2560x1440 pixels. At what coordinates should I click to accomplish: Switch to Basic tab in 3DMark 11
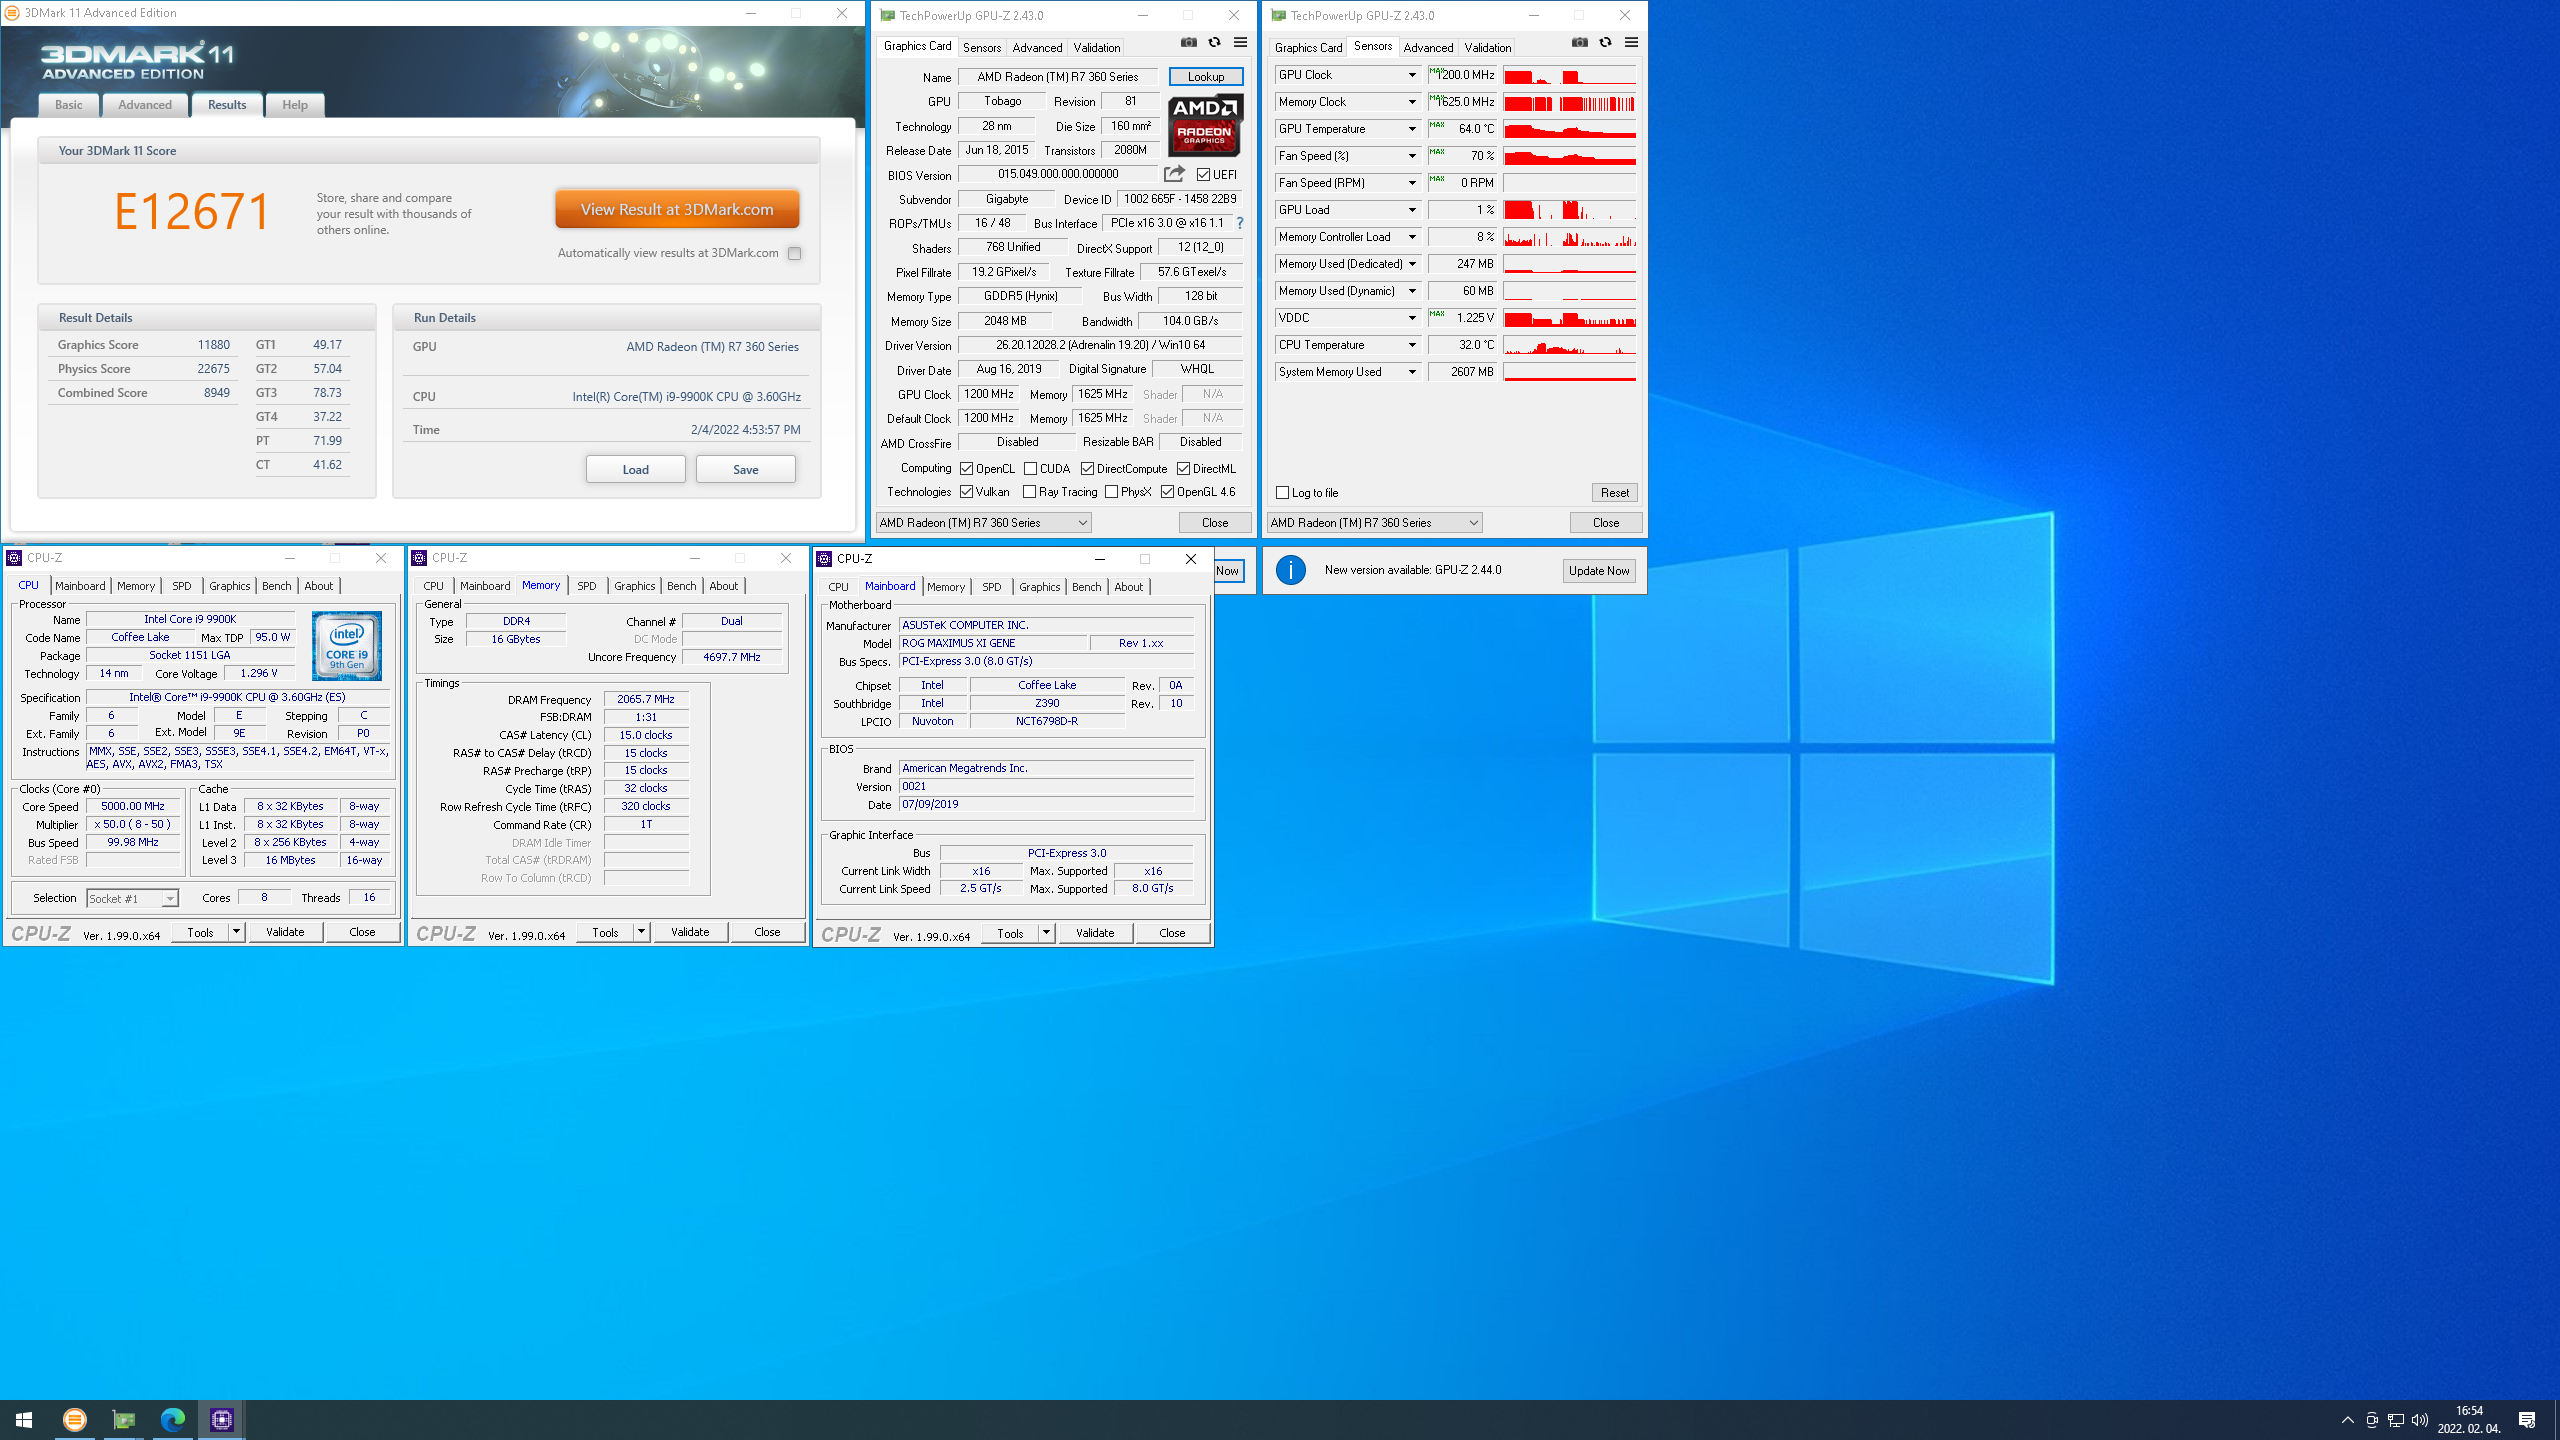coord(69,104)
